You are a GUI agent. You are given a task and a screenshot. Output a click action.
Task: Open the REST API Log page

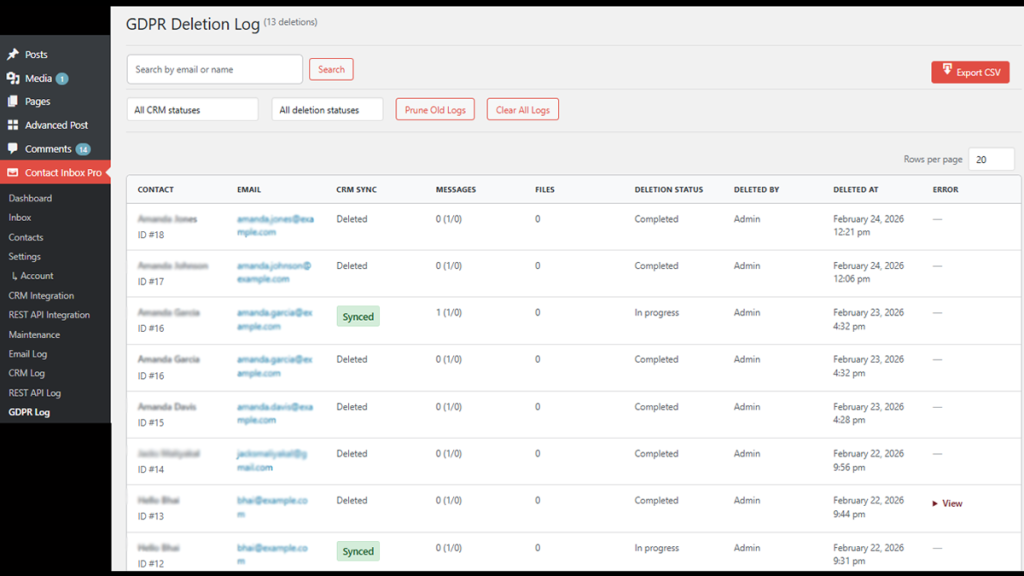pos(35,393)
